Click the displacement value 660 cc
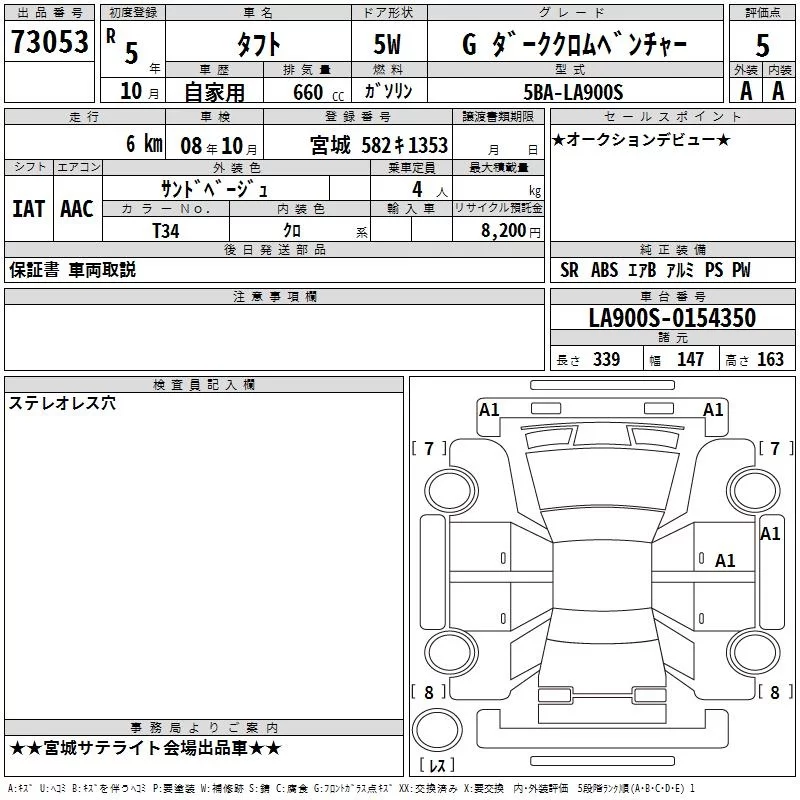 (318, 93)
